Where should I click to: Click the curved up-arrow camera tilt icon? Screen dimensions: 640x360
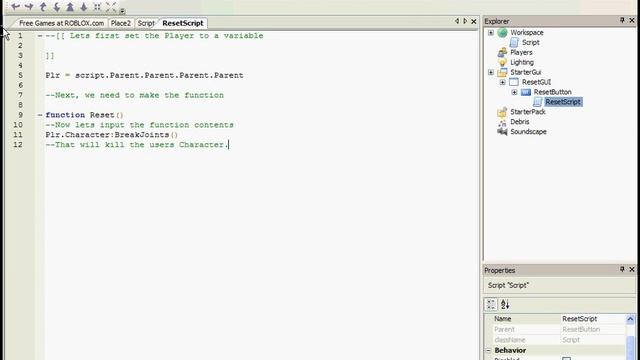[43, 7]
